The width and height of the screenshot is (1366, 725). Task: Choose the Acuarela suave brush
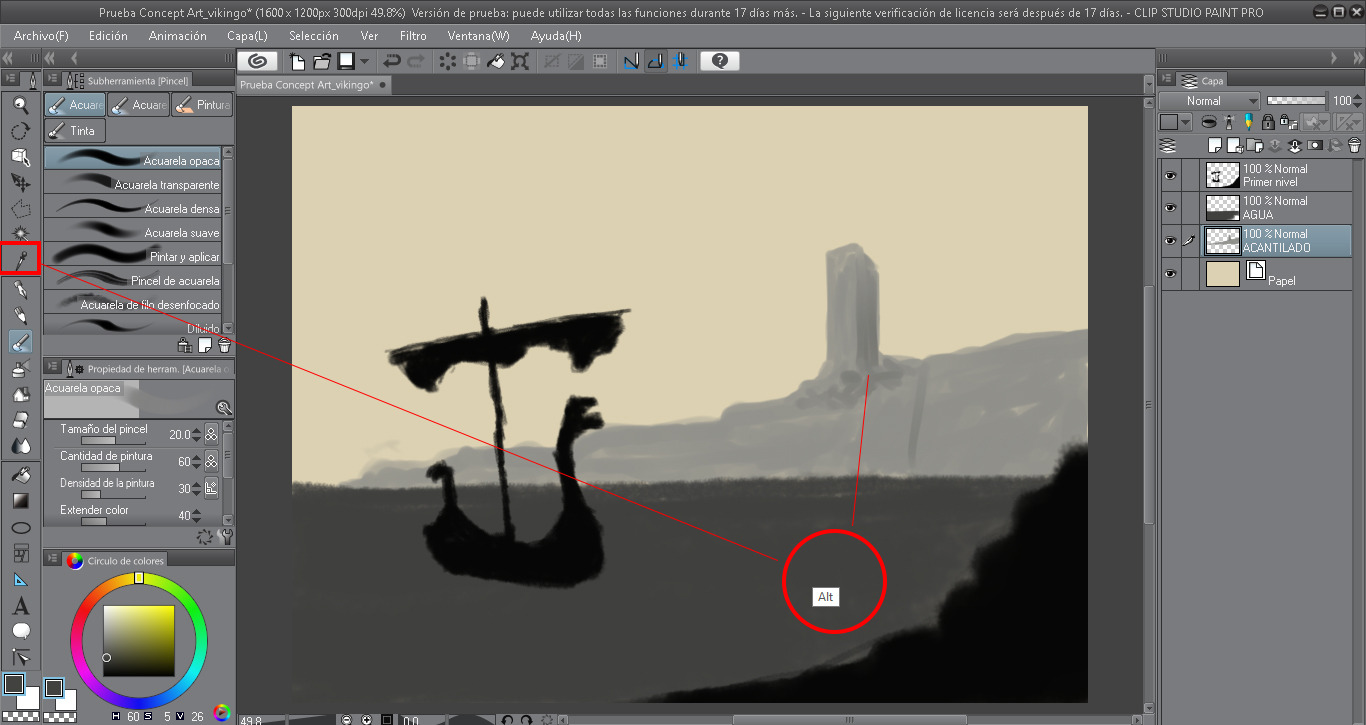coord(133,231)
